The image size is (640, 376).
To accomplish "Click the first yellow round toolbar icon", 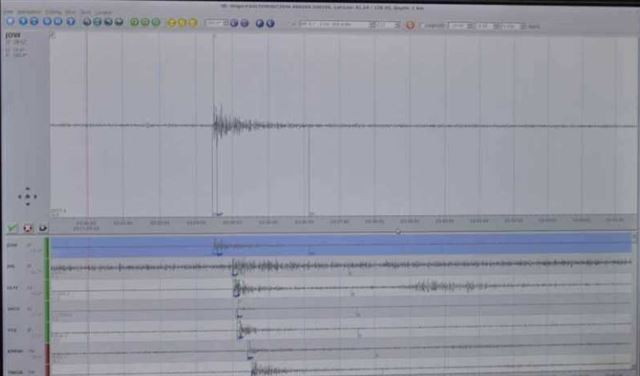I will pyautogui.click(x=172, y=22).
